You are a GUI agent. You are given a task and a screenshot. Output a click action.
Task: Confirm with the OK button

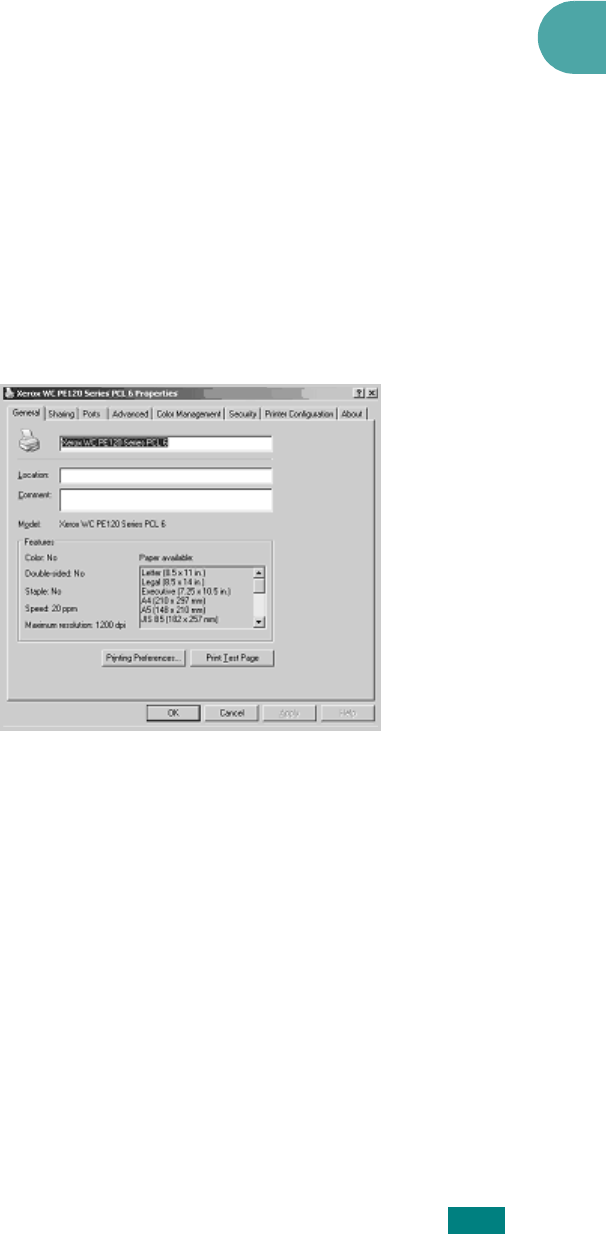coord(174,713)
